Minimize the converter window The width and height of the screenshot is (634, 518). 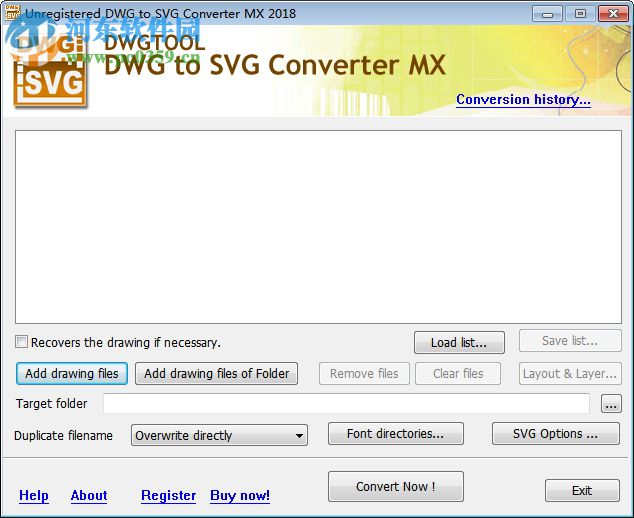click(x=547, y=14)
